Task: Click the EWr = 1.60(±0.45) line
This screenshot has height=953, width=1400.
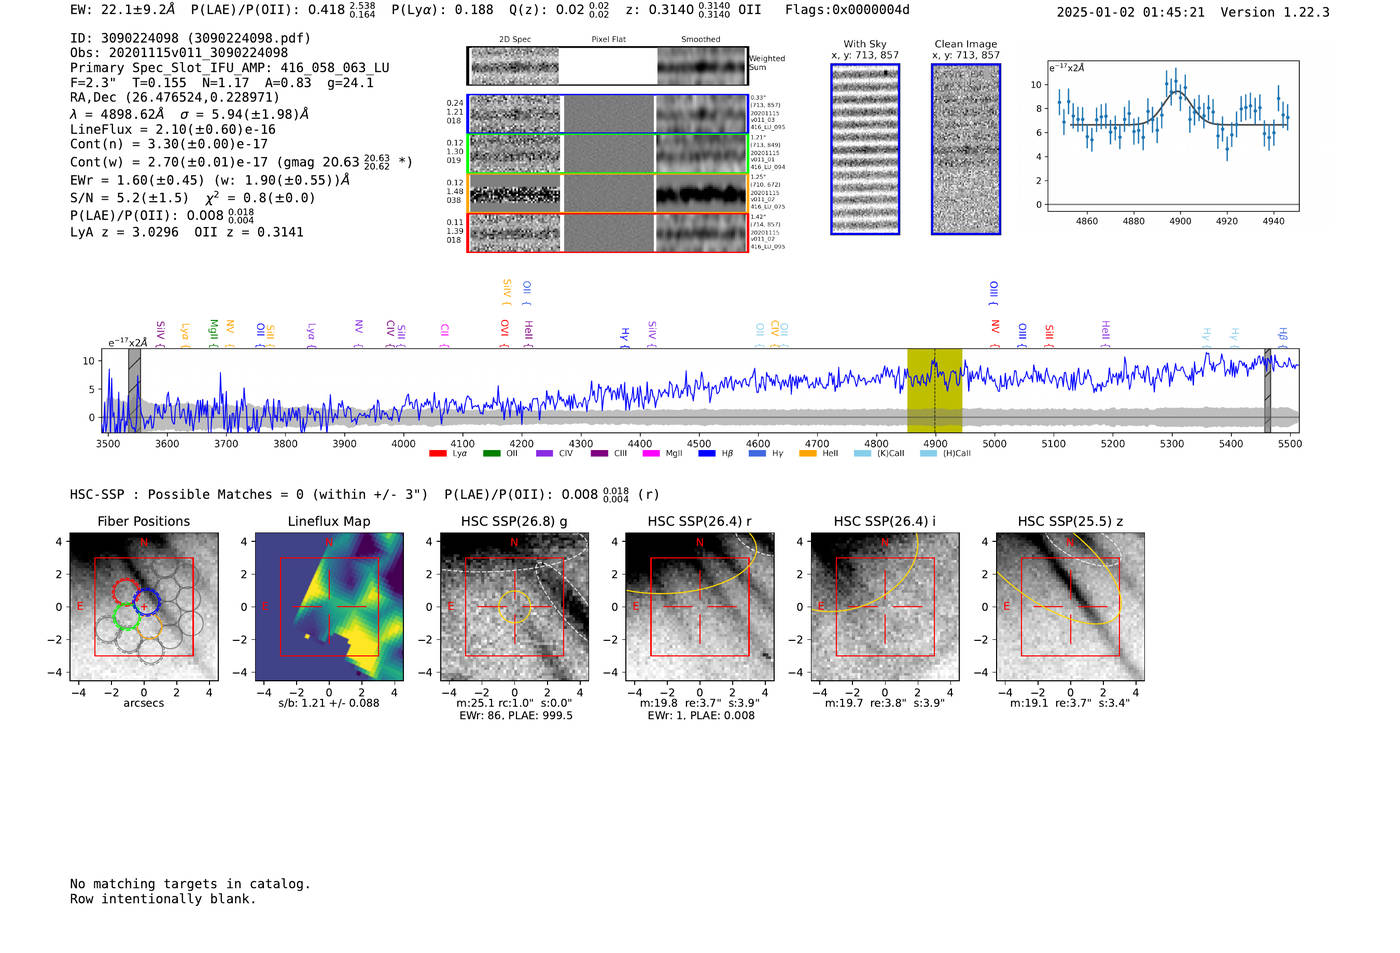Action: (x=210, y=181)
